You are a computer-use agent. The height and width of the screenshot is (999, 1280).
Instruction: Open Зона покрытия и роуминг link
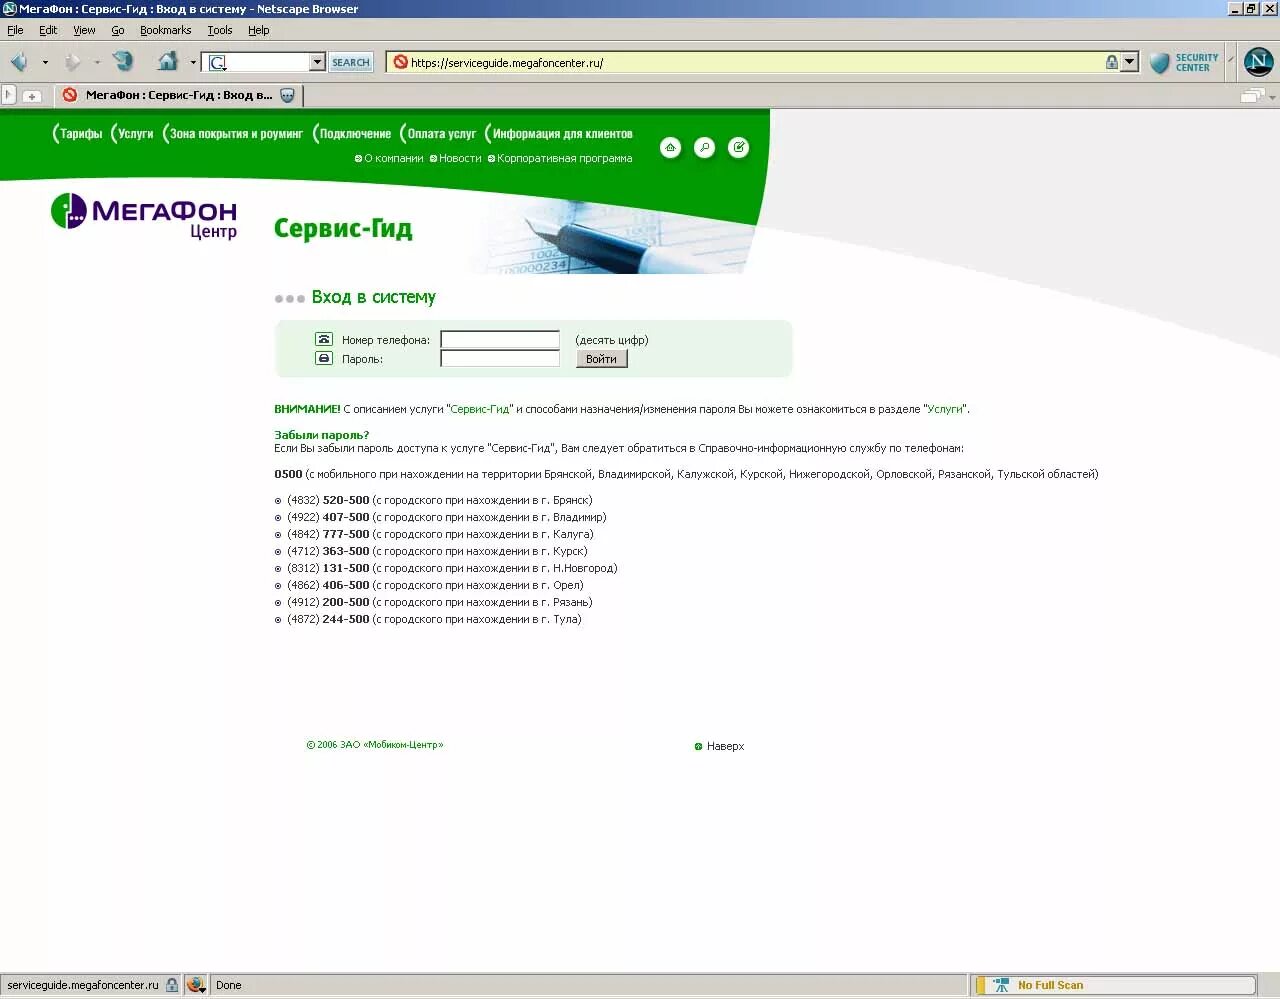pyautogui.click(x=236, y=134)
